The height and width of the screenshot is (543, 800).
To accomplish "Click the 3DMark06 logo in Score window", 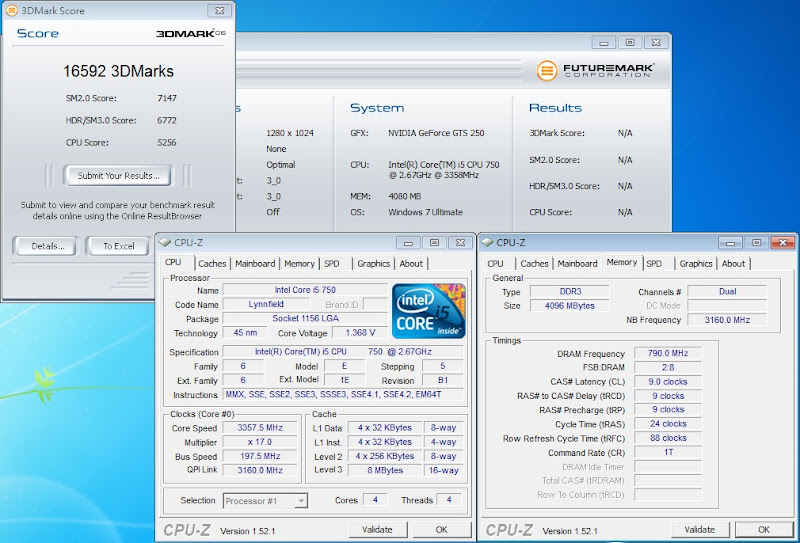I will coord(191,33).
